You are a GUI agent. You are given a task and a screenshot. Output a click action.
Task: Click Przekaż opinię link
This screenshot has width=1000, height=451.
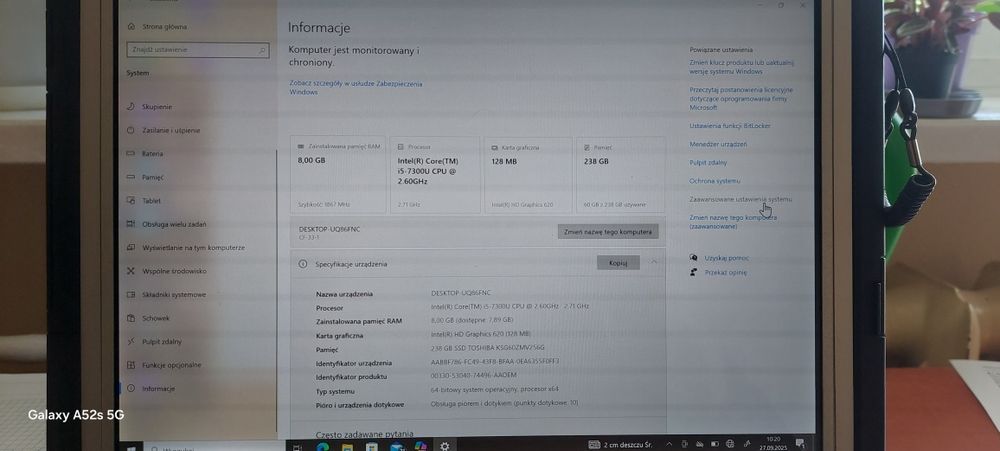[x=725, y=272]
